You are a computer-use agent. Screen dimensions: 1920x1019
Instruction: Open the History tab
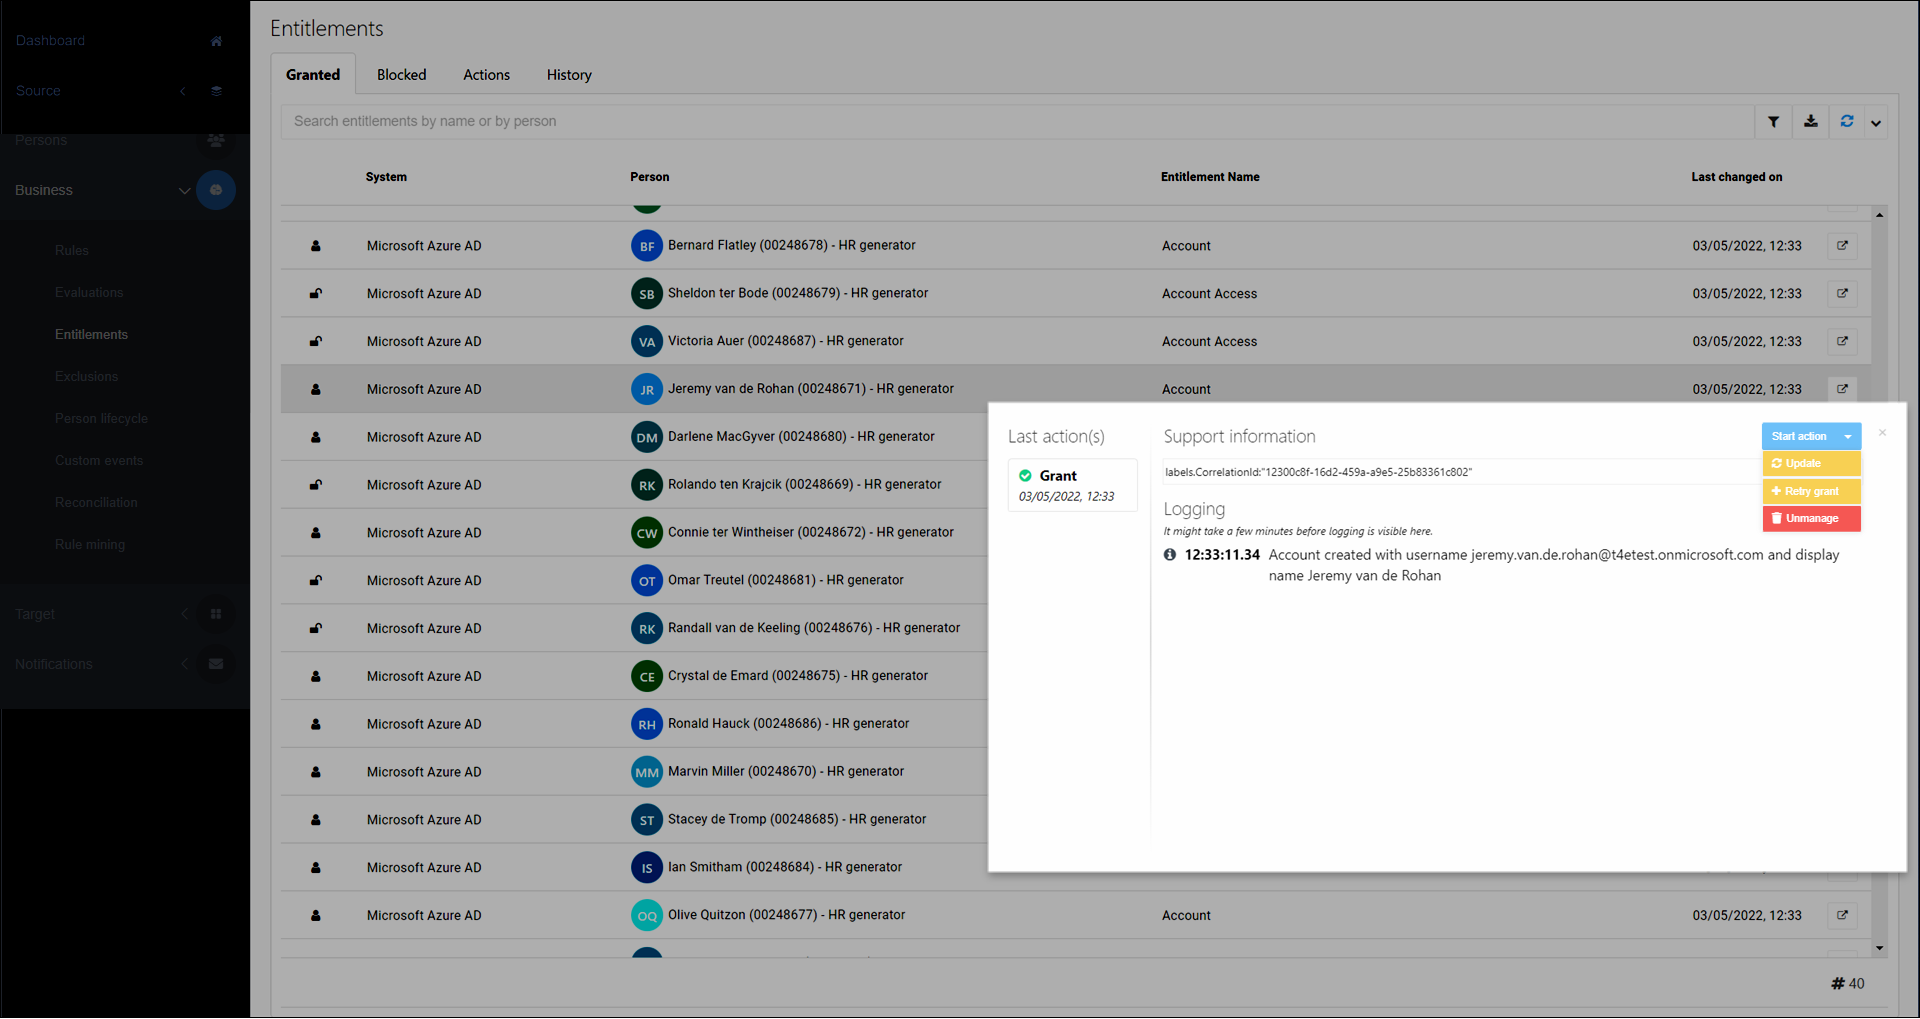pos(568,75)
